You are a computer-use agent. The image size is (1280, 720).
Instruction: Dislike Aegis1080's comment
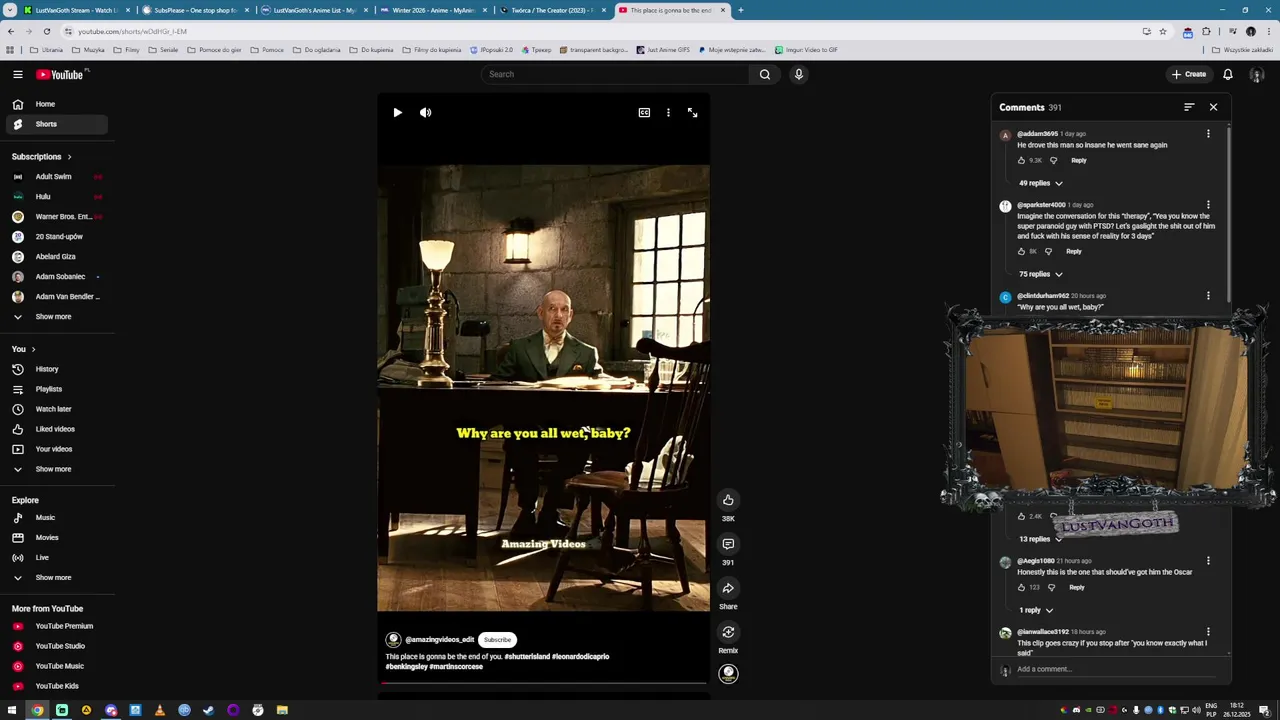click(x=1051, y=587)
